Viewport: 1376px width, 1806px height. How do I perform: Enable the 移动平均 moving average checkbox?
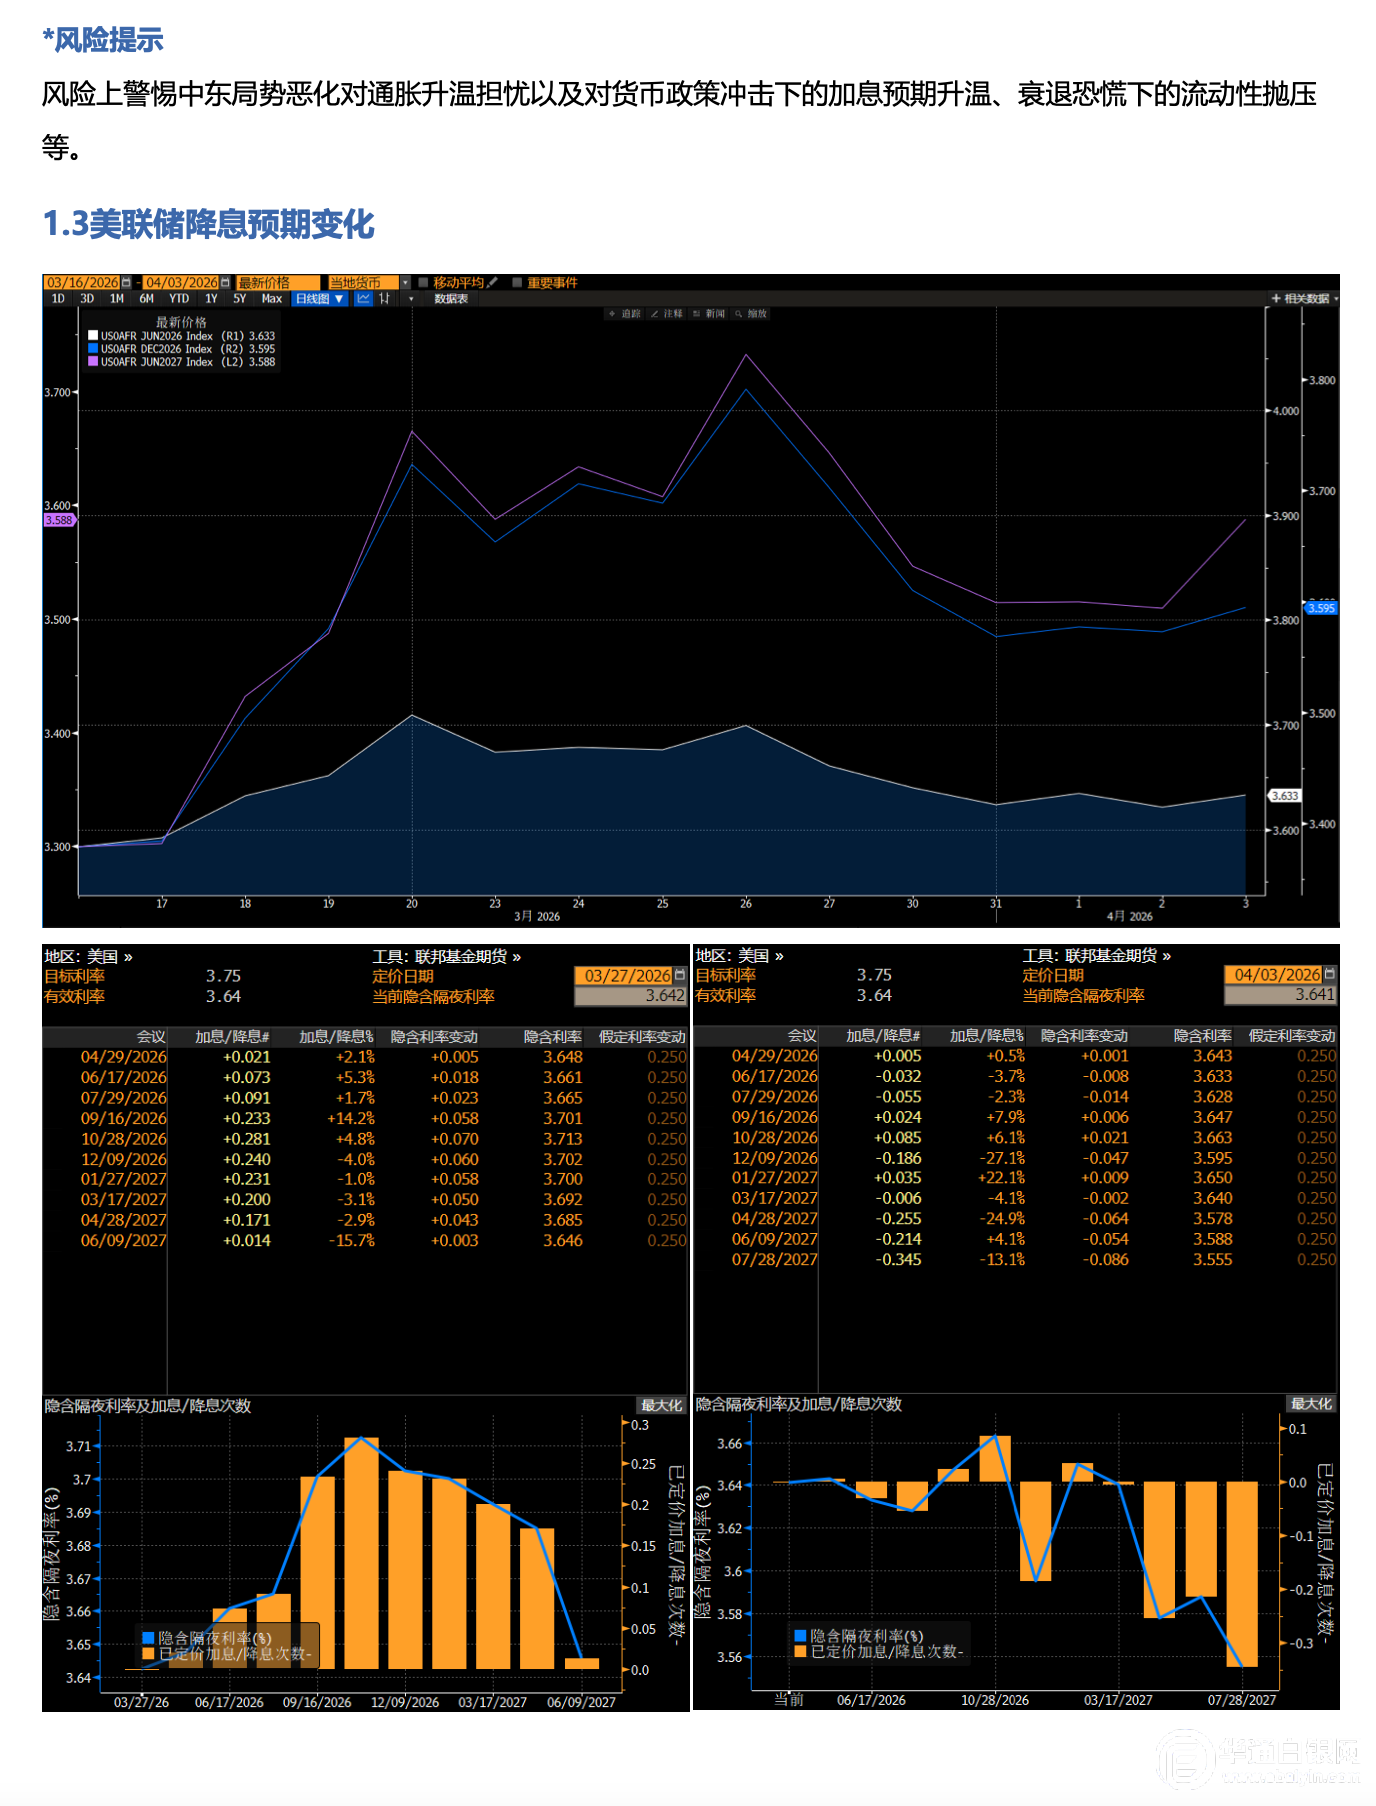coord(424,283)
